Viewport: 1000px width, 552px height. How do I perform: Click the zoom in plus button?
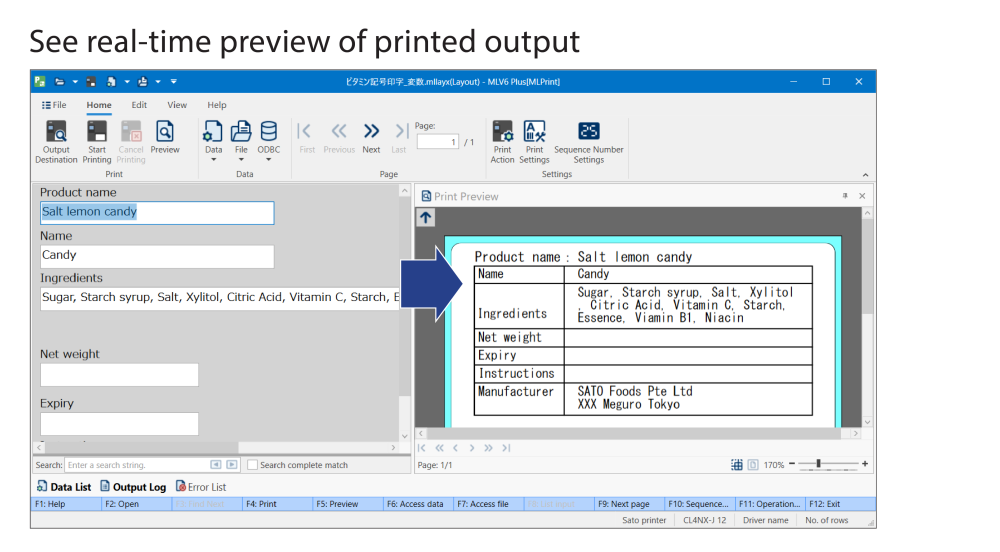click(865, 464)
